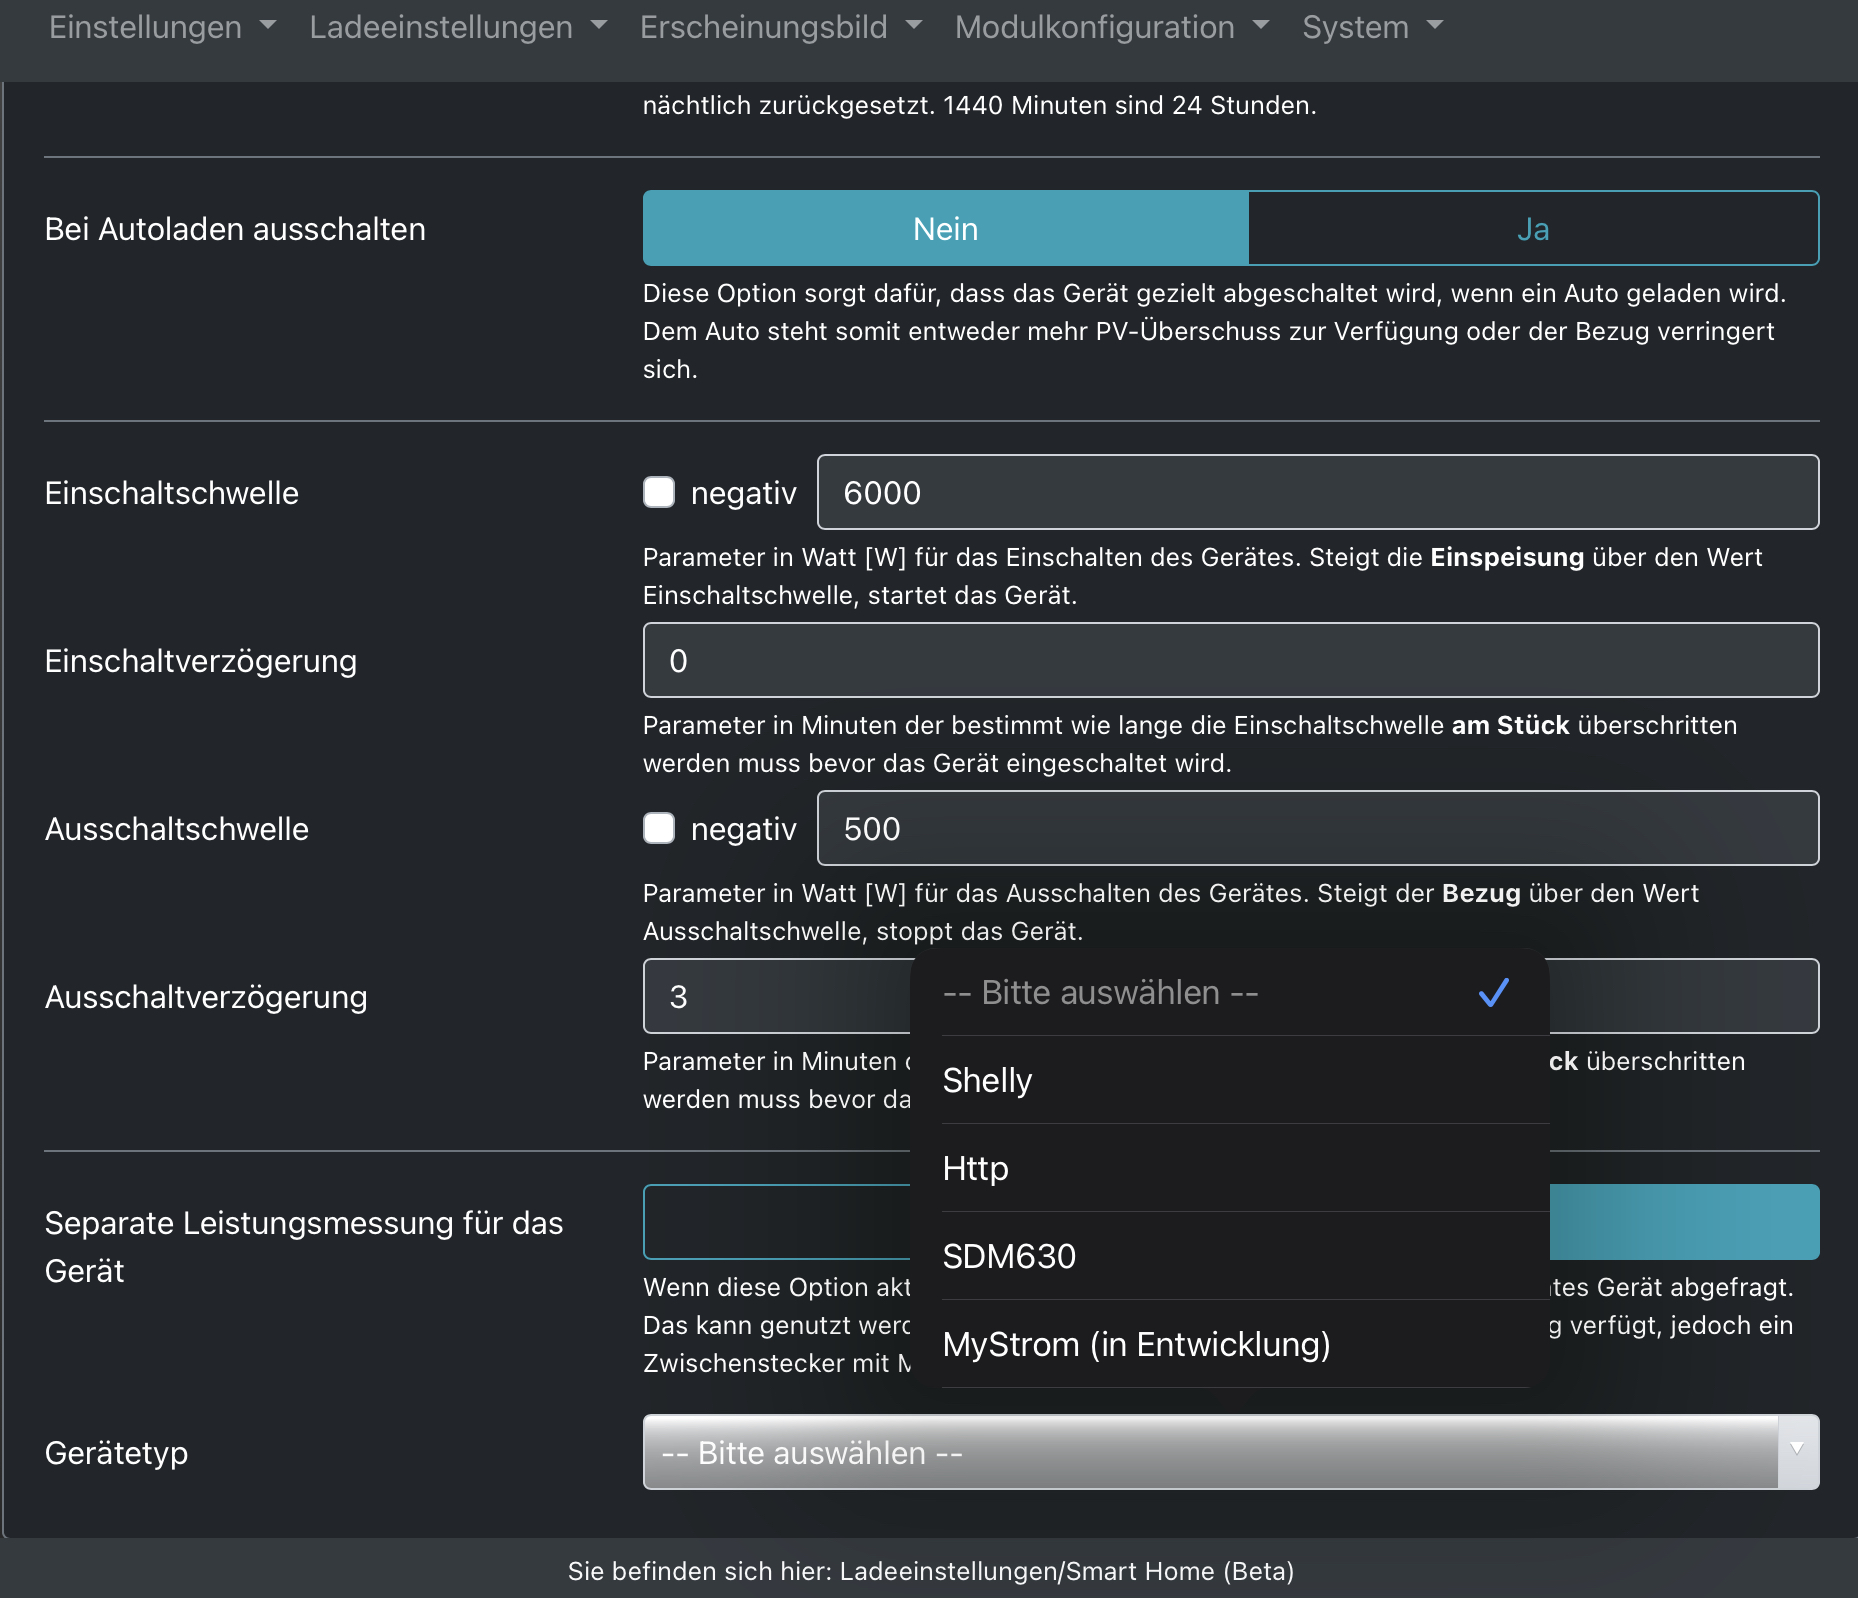This screenshot has width=1858, height=1598.
Task: Click the Ausschaltschwelle input with 500
Action: (1317, 828)
